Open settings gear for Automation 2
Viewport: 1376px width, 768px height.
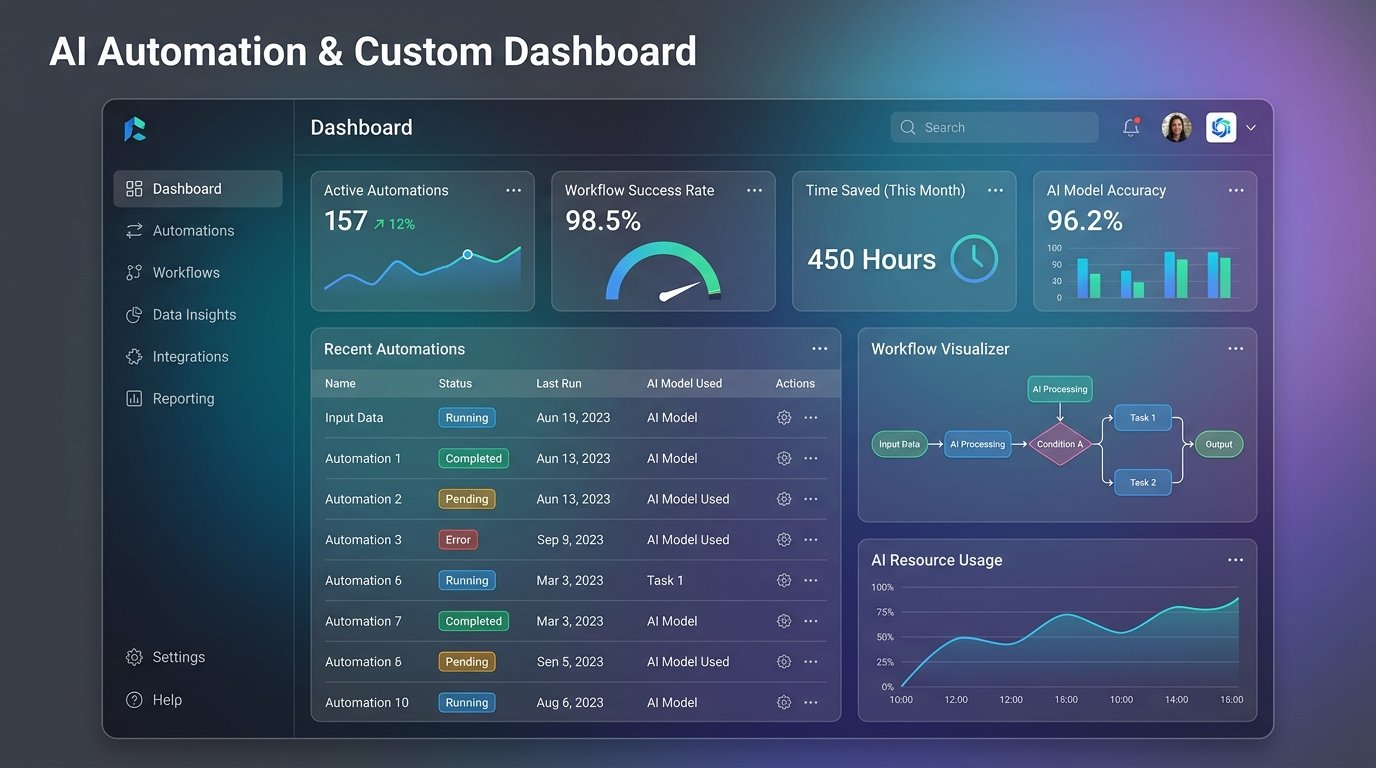point(784,499)
